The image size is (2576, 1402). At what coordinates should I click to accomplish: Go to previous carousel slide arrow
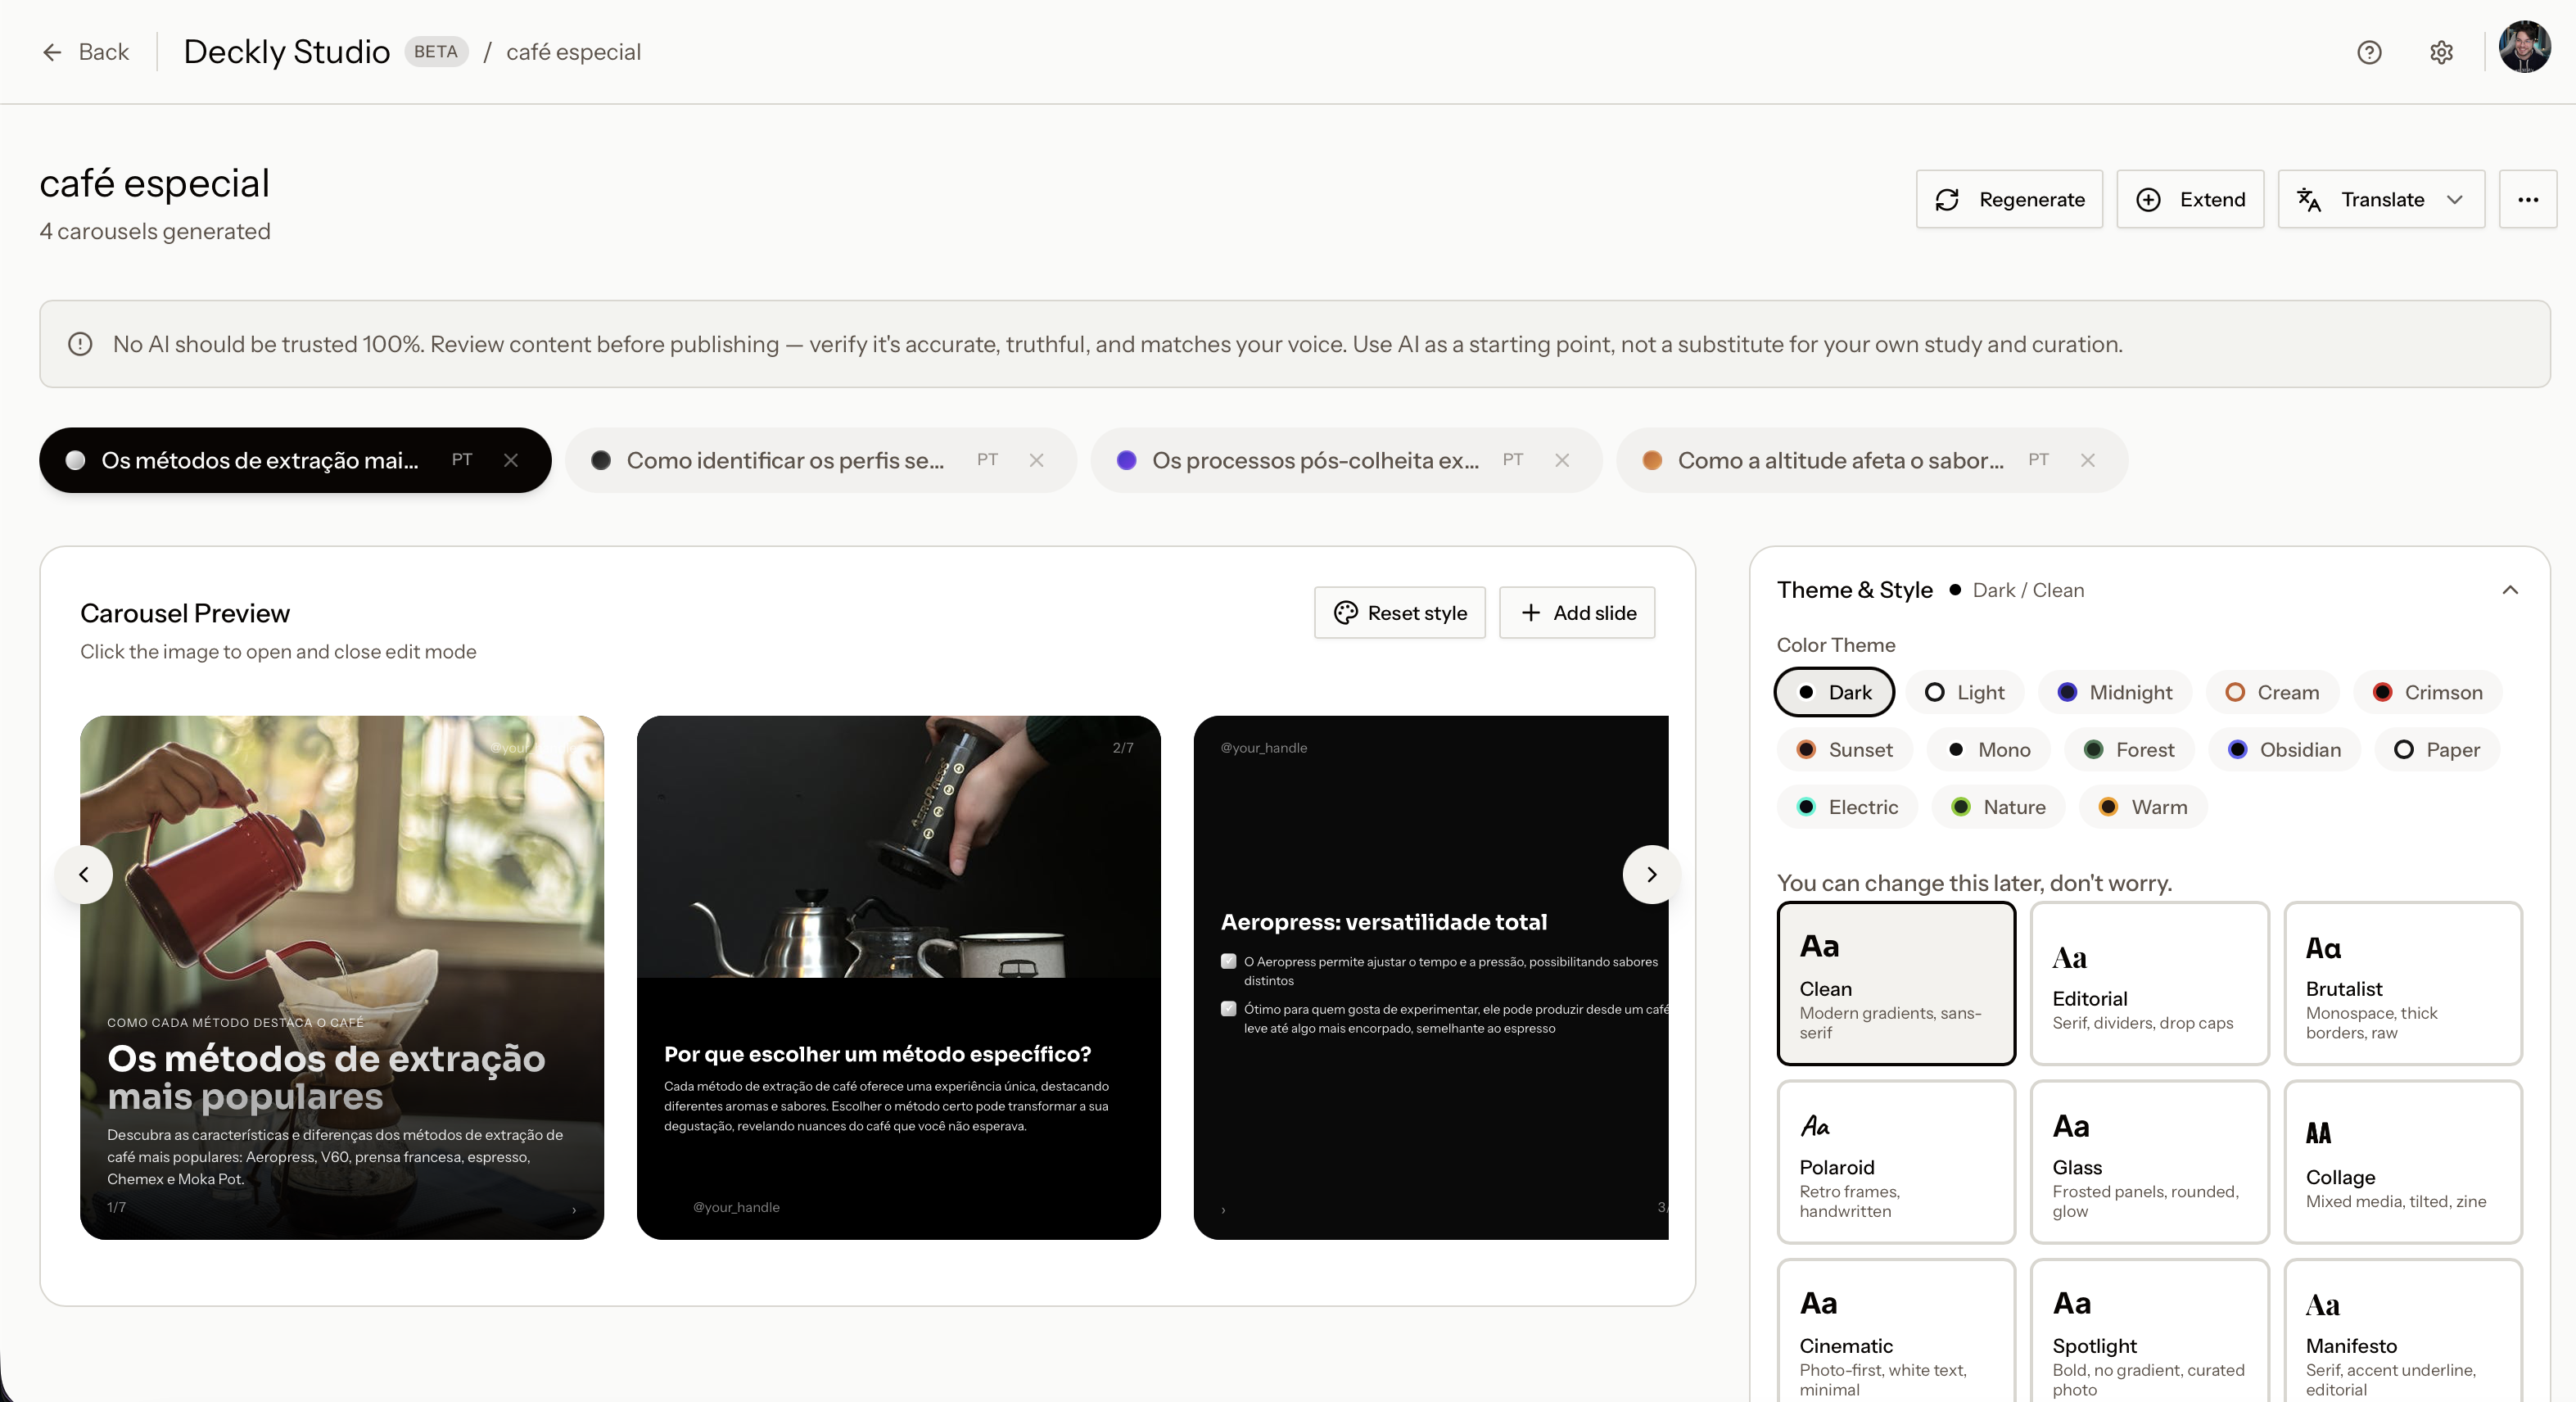[x=84, y=874]
